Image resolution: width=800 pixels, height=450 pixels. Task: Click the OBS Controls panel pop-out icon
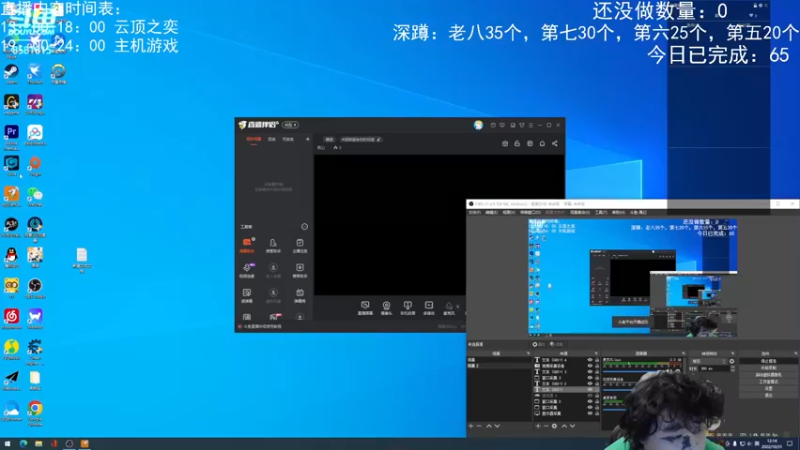[x=795, y=353]
